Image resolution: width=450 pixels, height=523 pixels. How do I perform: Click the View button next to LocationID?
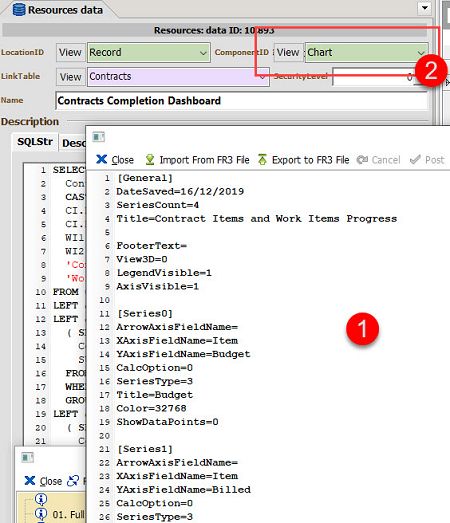coord(70,52)
